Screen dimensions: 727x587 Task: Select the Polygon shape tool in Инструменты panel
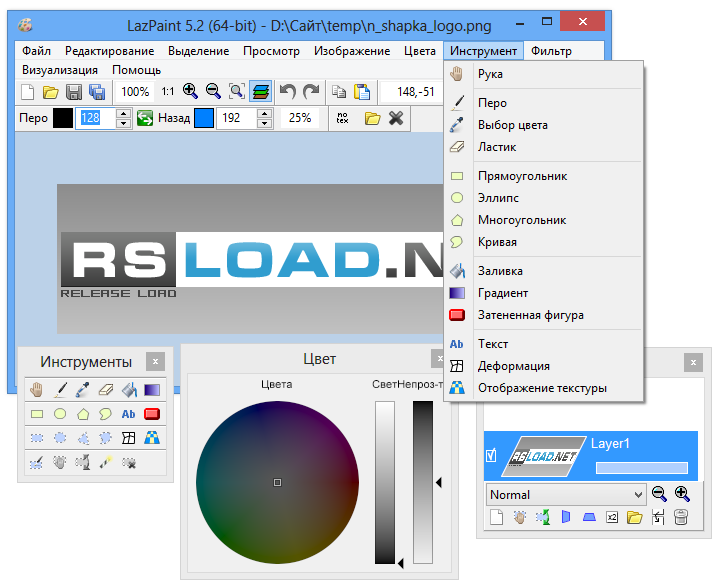pos(83,414)
